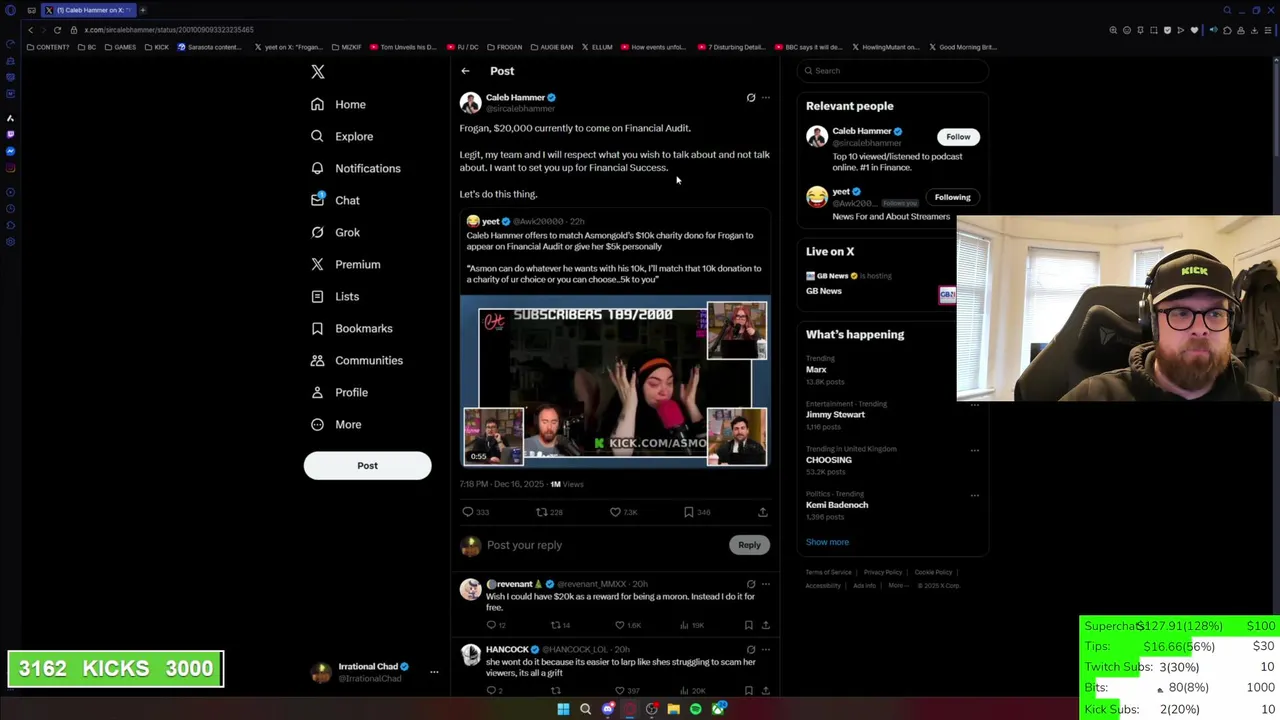
Task: Click Grok icon on revenant's reply
Action: (x=751, y=584)
